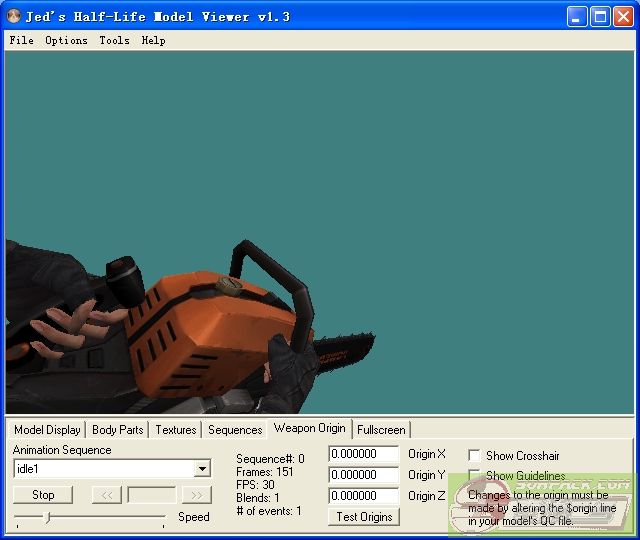Screen dimensions: 640x540
Task: Close the Model Viewer window
Action: coord(623,16)
